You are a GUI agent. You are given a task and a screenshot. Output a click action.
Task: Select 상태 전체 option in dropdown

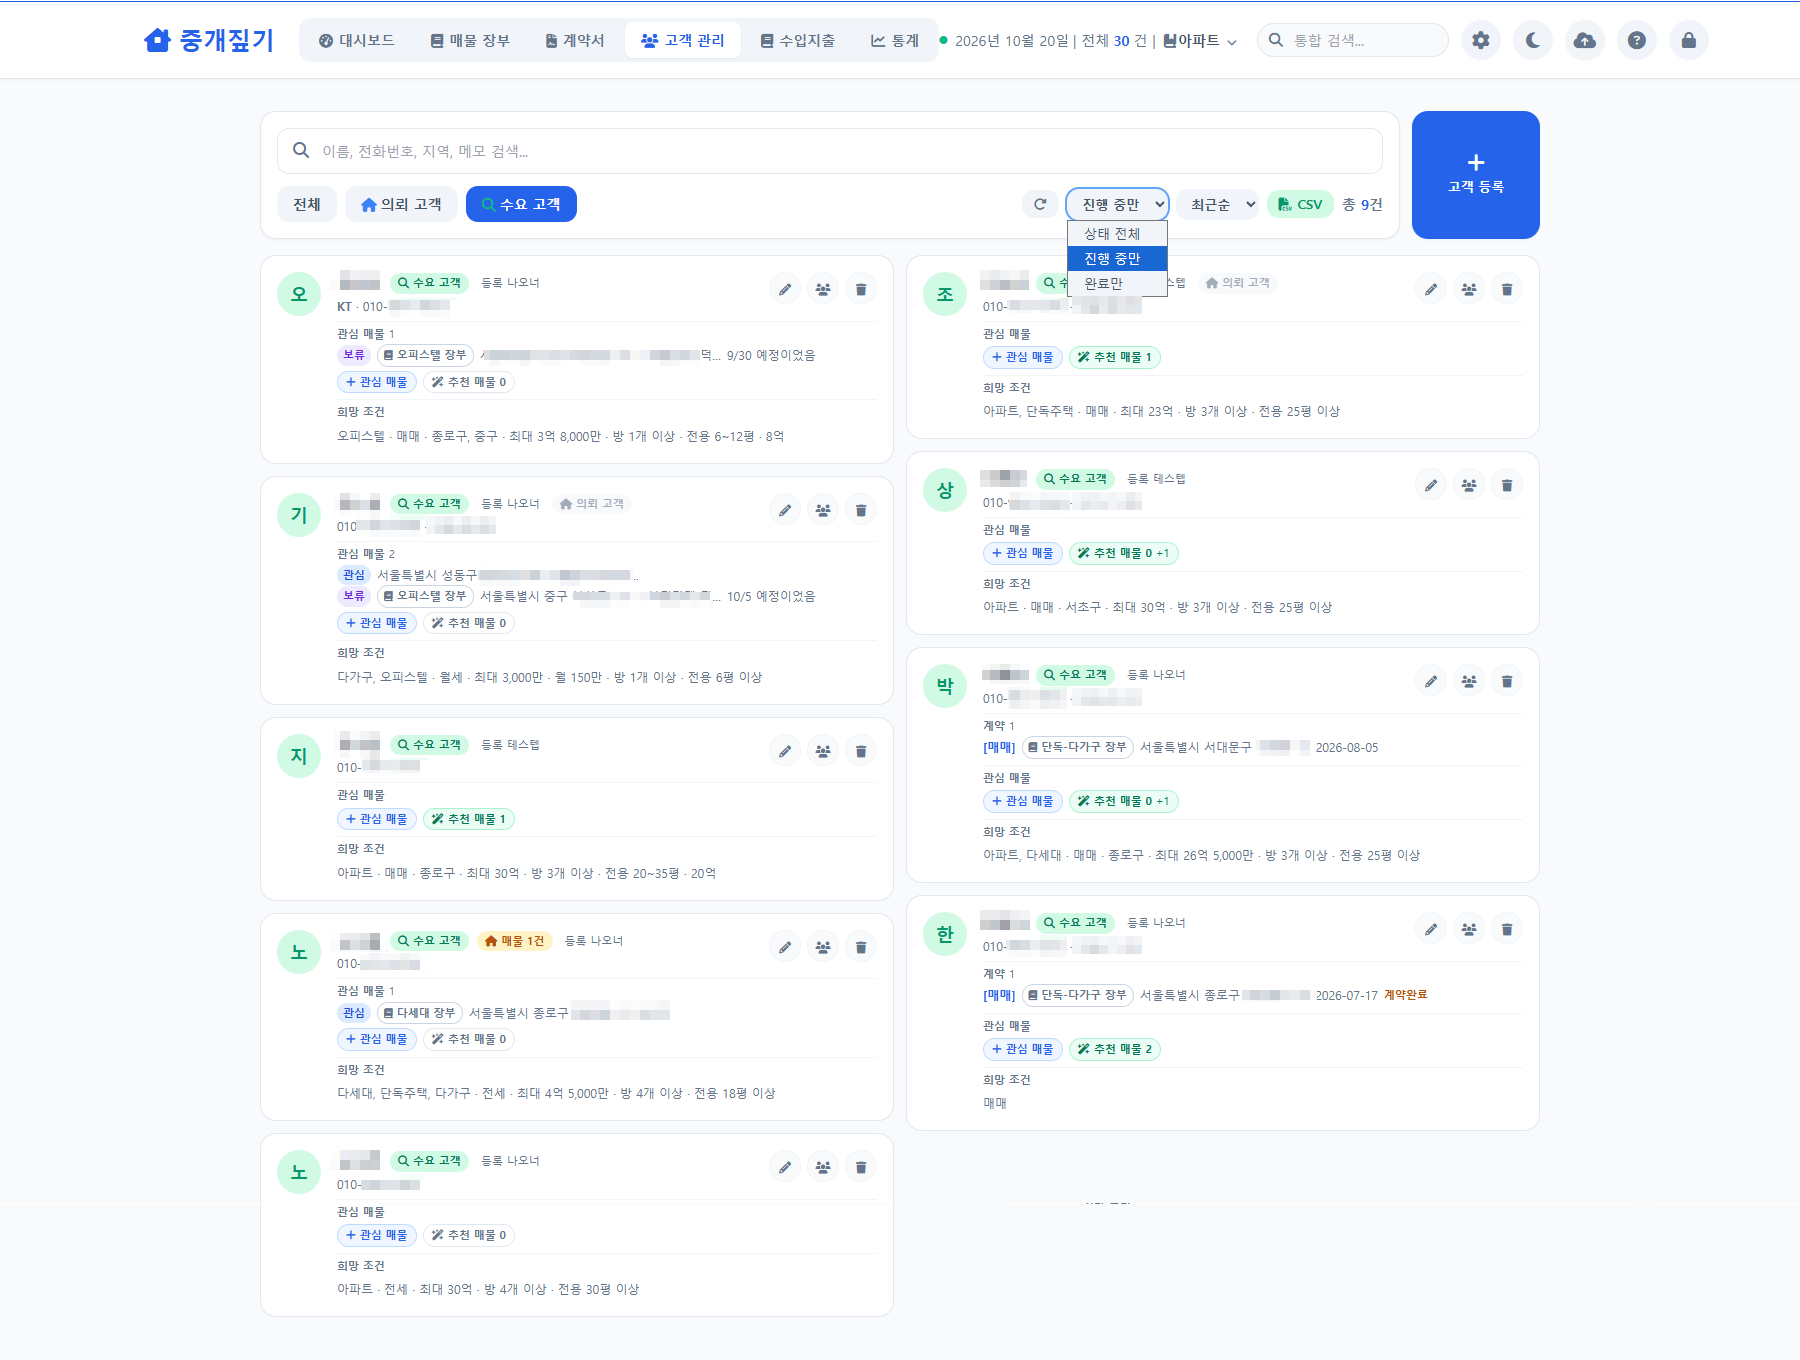point(1117,233)
